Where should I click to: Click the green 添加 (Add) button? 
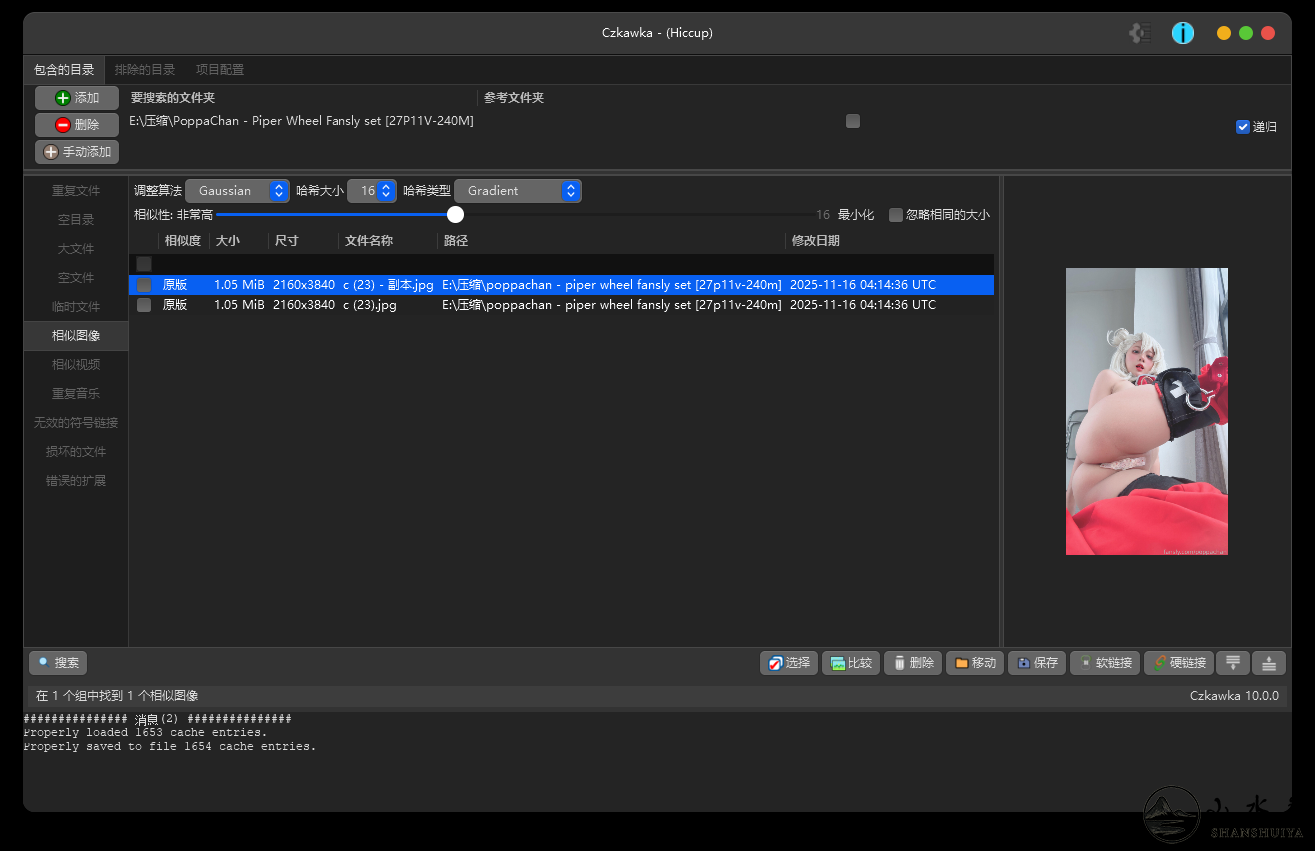pyautogui.click(x=77, y=98)
